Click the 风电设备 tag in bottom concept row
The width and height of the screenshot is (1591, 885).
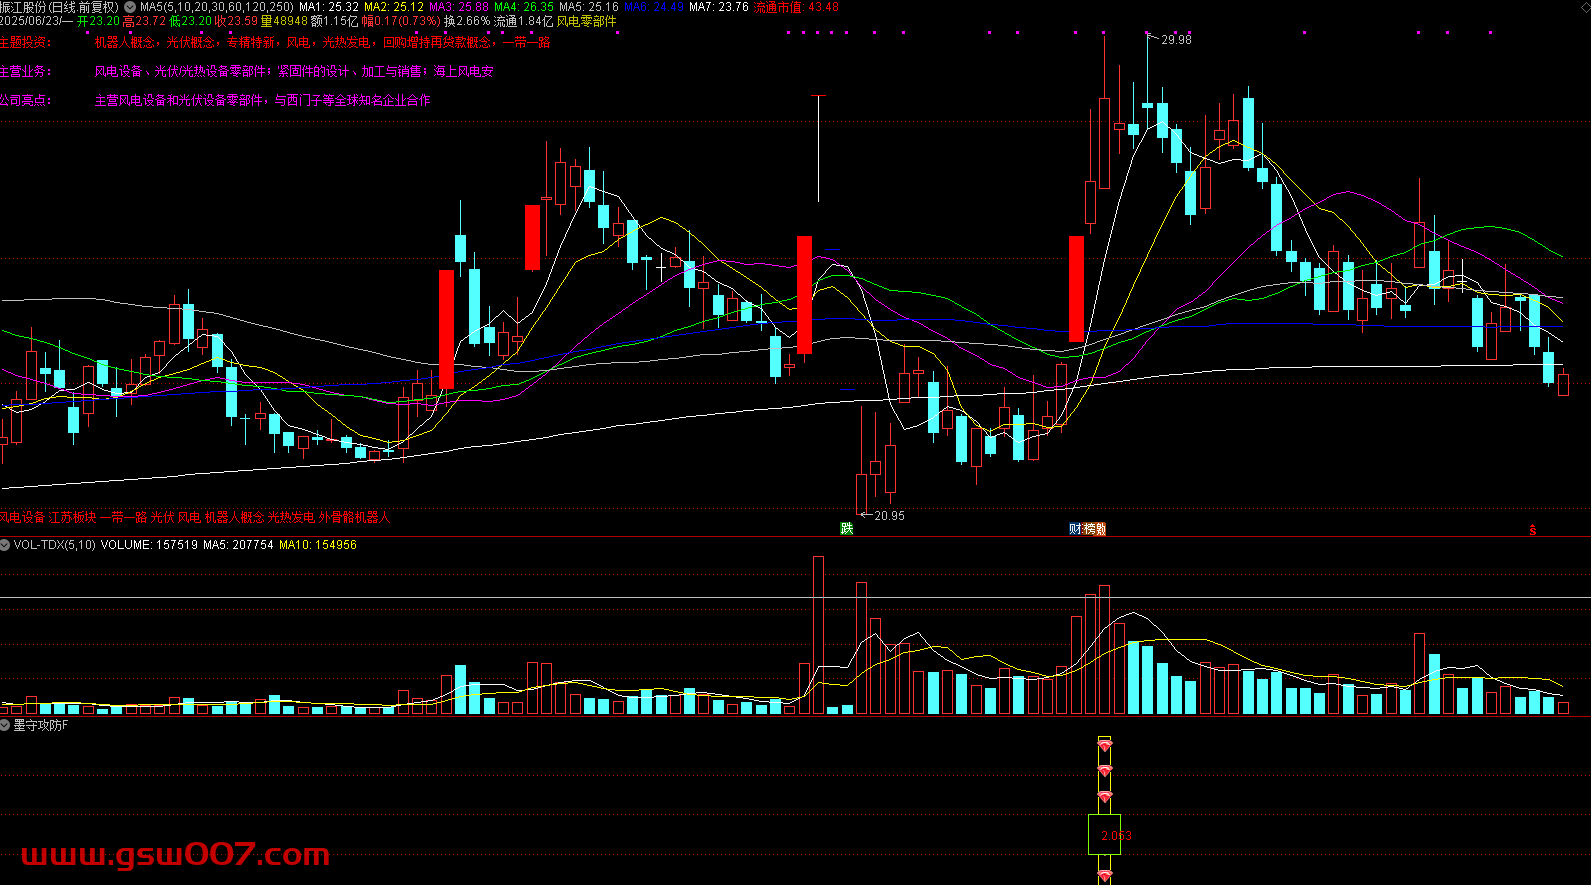coord(22,517)
